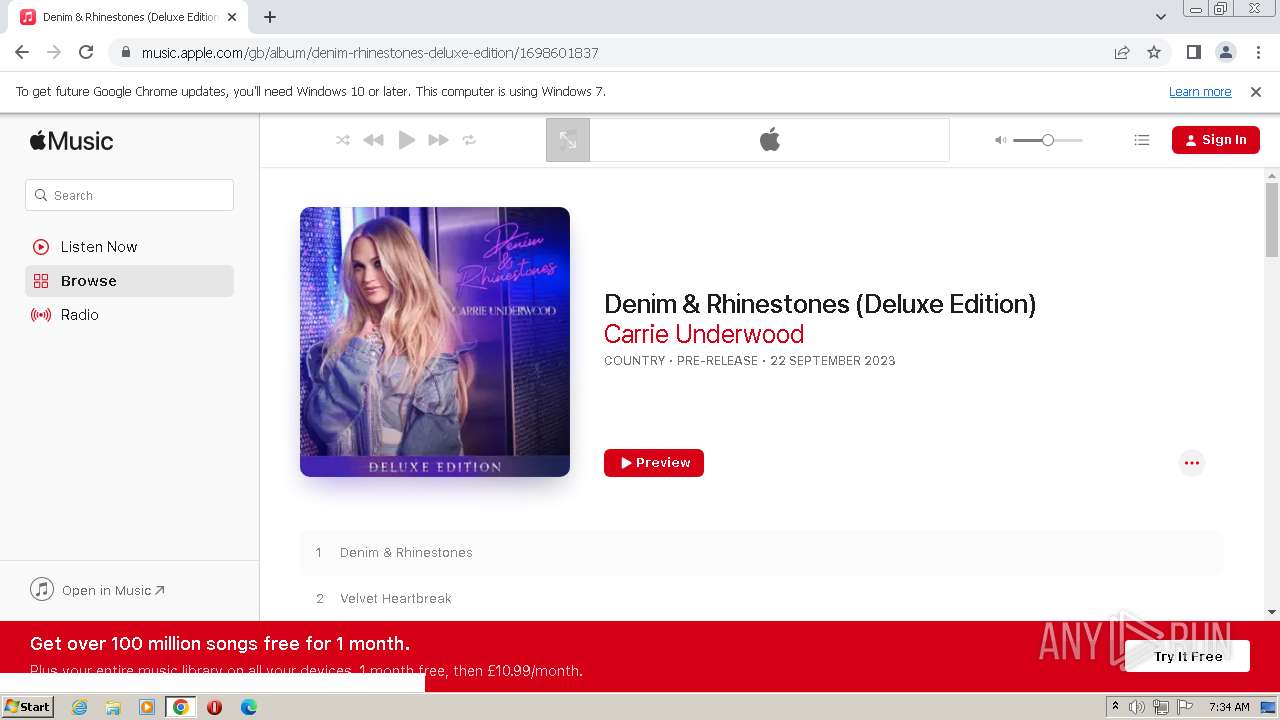Focus the Search field in the sidebar
The image size is (1280, 720).
click(129, 195)
